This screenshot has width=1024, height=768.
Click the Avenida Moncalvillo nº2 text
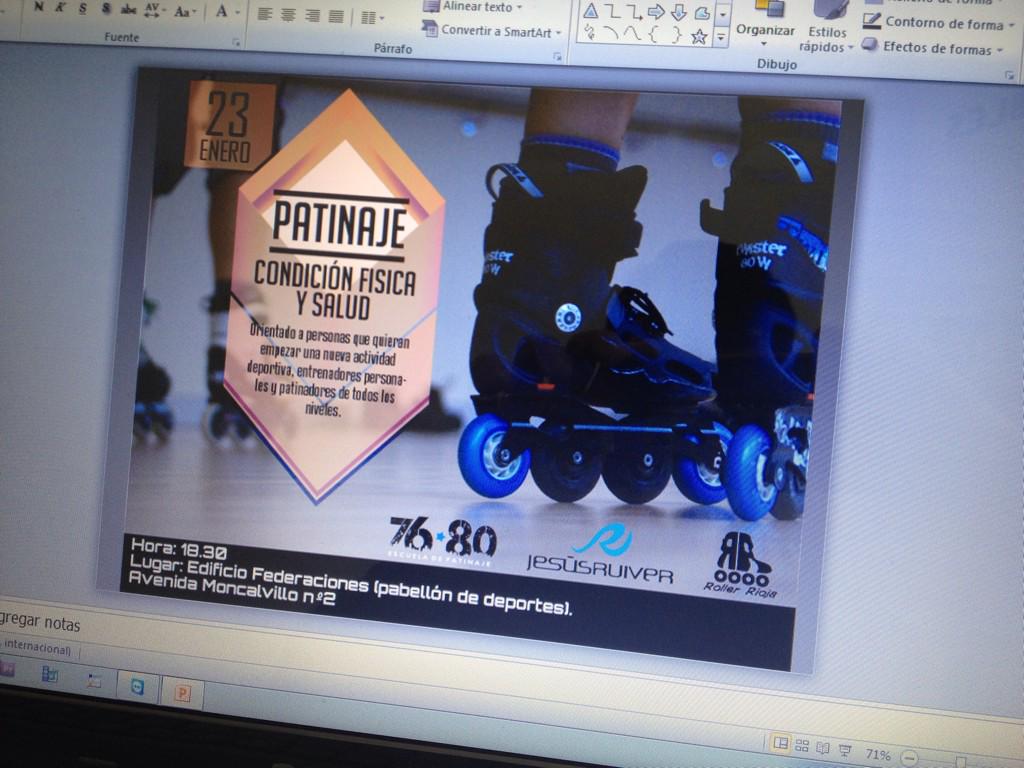coord(231,587)
